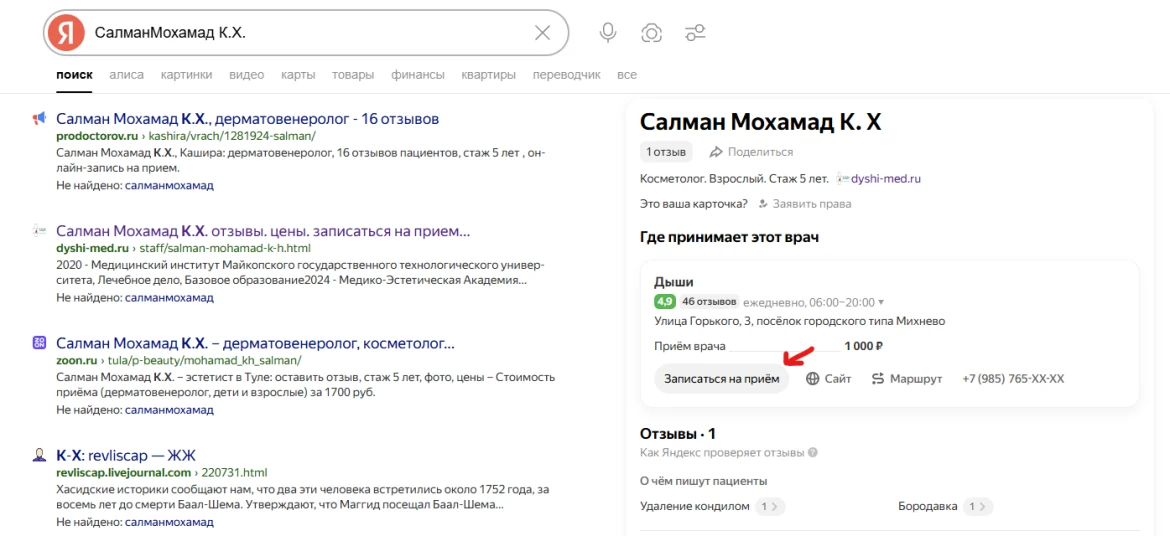Click the Сайт link
This screenshot has height=536, width=1170.
click(x=828, y=378)
